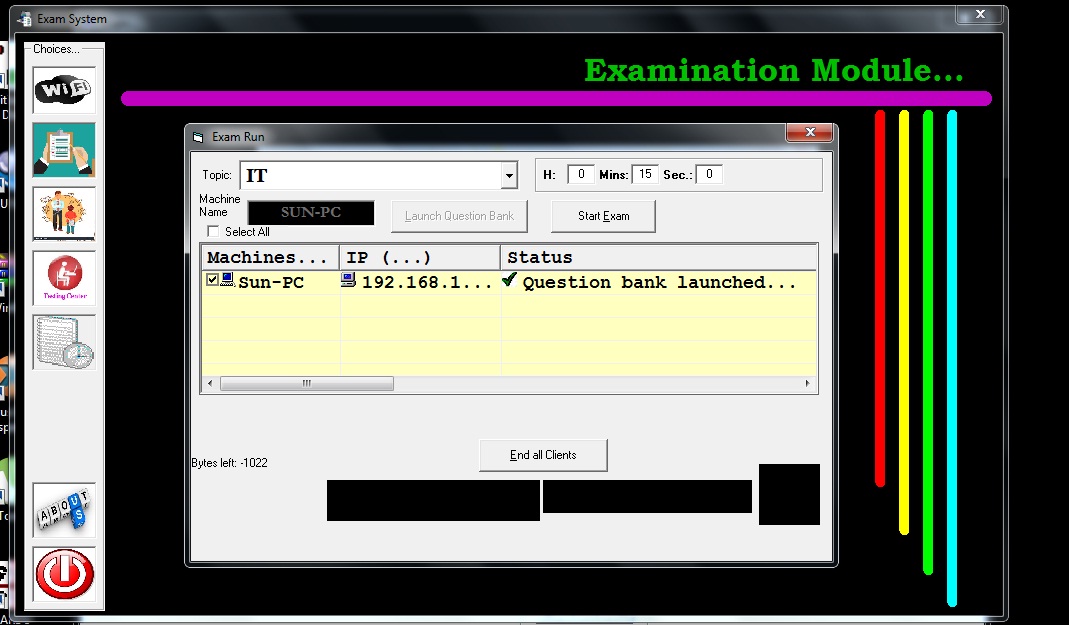Click the IP (...) column header
The height and width of the screenshot is (625, 1069).
point(420,258)
